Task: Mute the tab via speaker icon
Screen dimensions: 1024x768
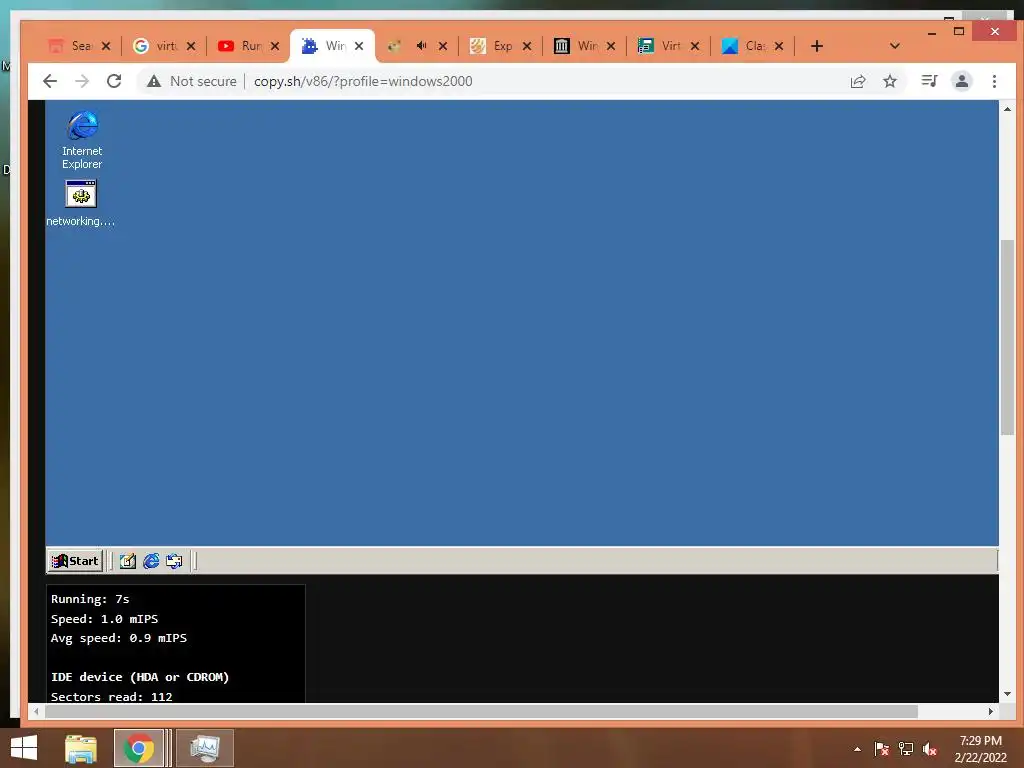Action: (x=421, y=46)
